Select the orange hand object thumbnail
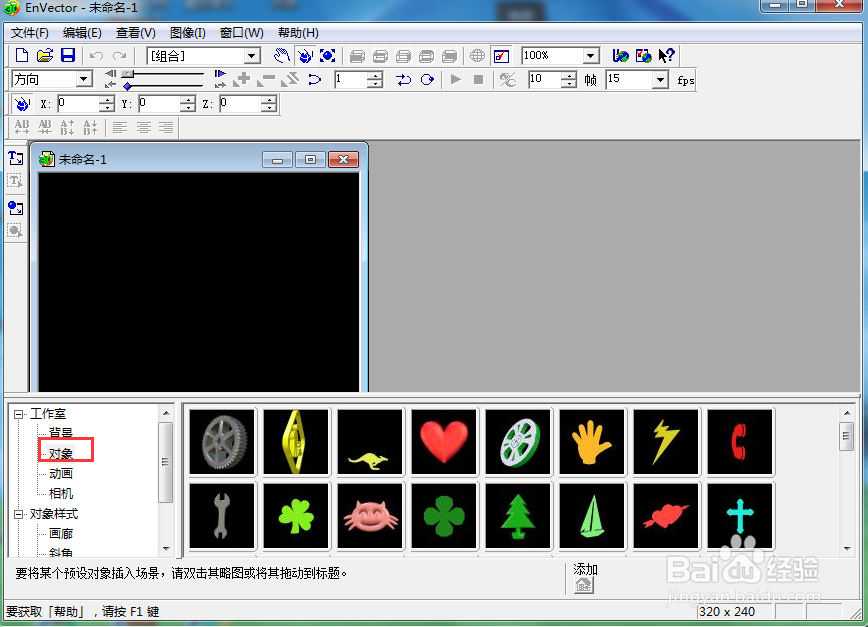This screenshot has height=627, width=868. tap(592, 442)
